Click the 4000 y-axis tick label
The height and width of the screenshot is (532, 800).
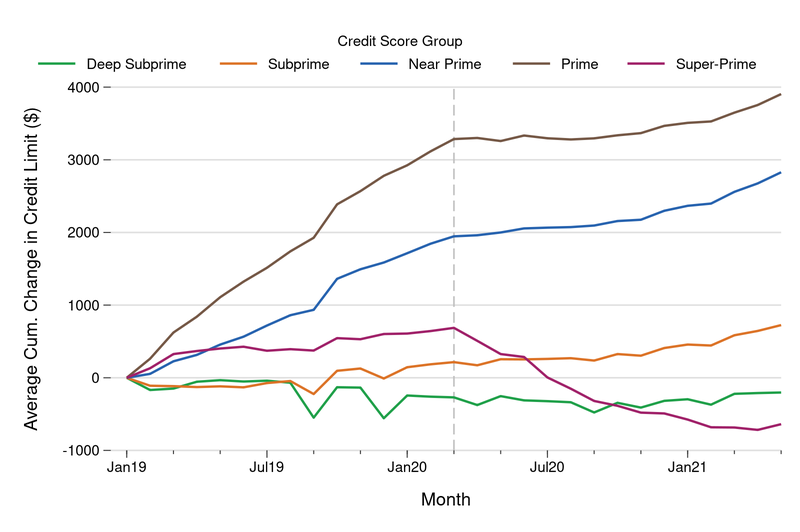(90, 88)
